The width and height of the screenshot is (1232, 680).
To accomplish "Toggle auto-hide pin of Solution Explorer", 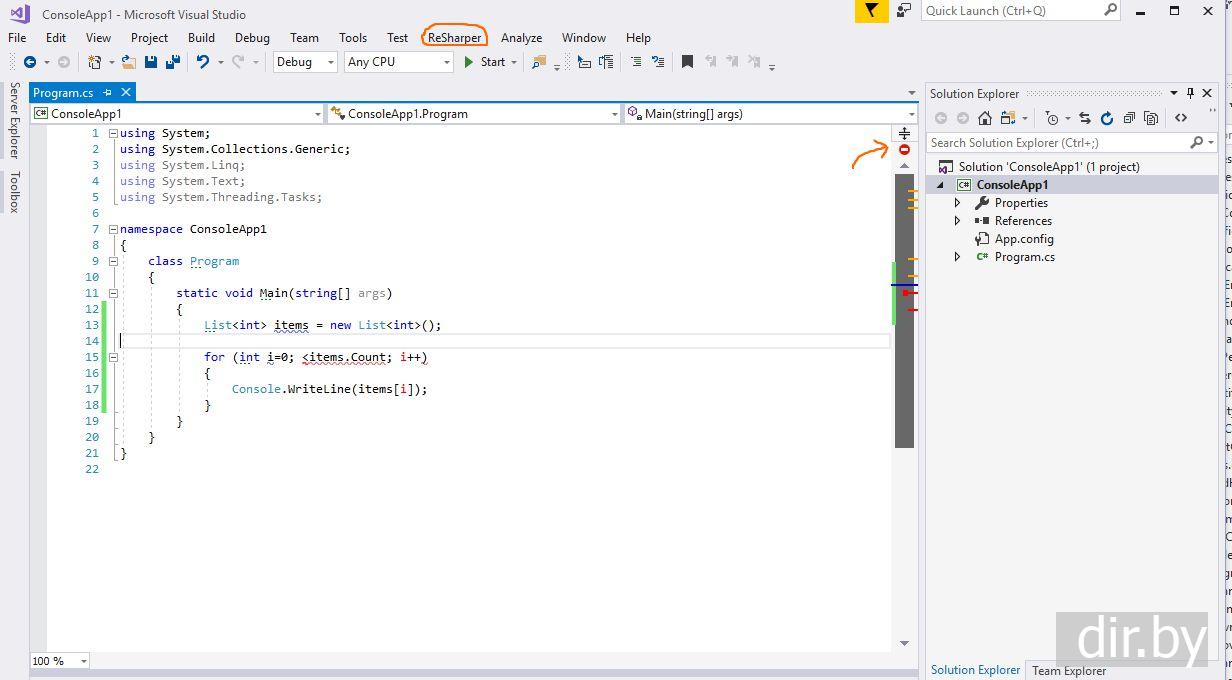I will click(x=1190, y=93).
